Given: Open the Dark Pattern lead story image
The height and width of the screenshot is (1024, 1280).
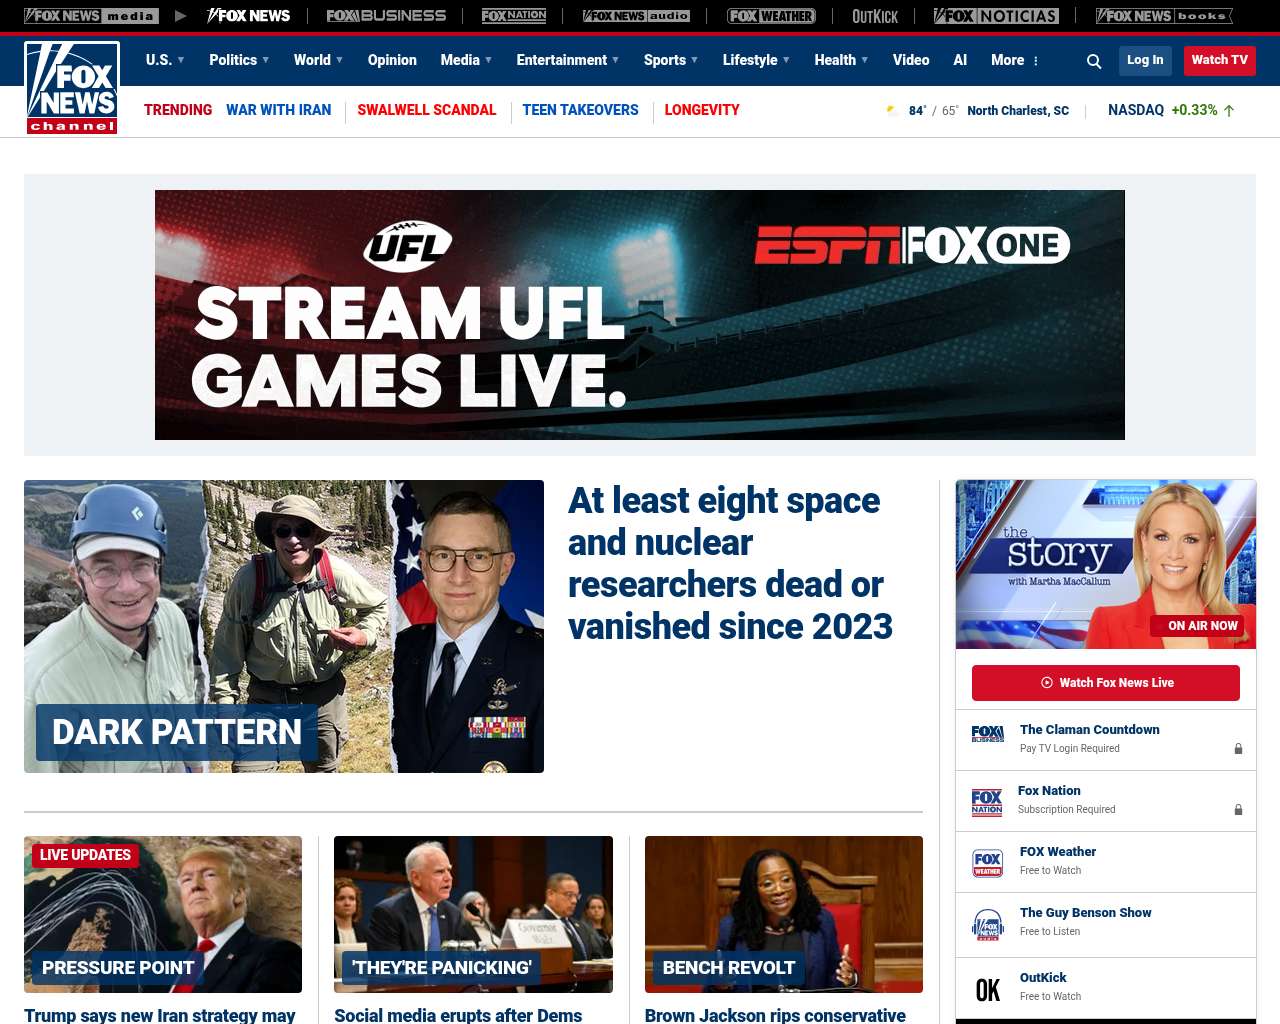Looking at the screenshot, I should tap(283, 626).
